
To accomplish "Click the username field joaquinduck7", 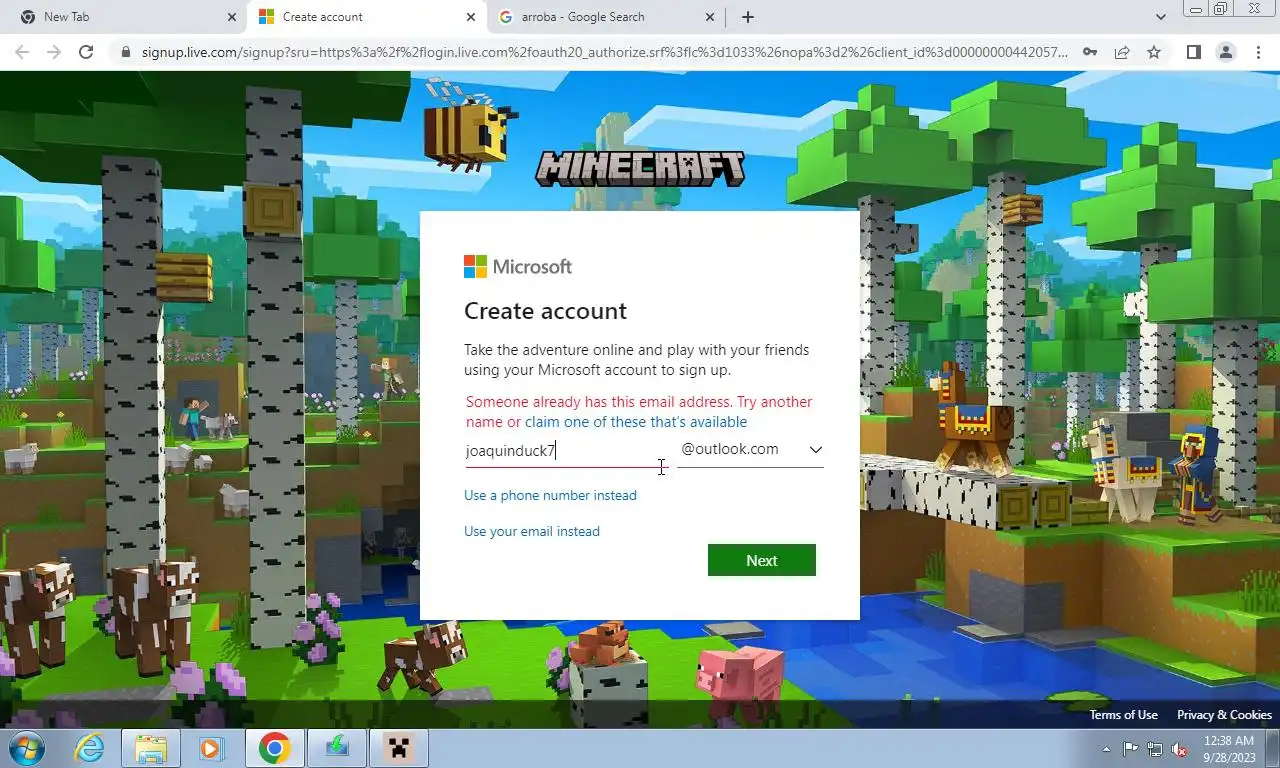I will [566, 450].
